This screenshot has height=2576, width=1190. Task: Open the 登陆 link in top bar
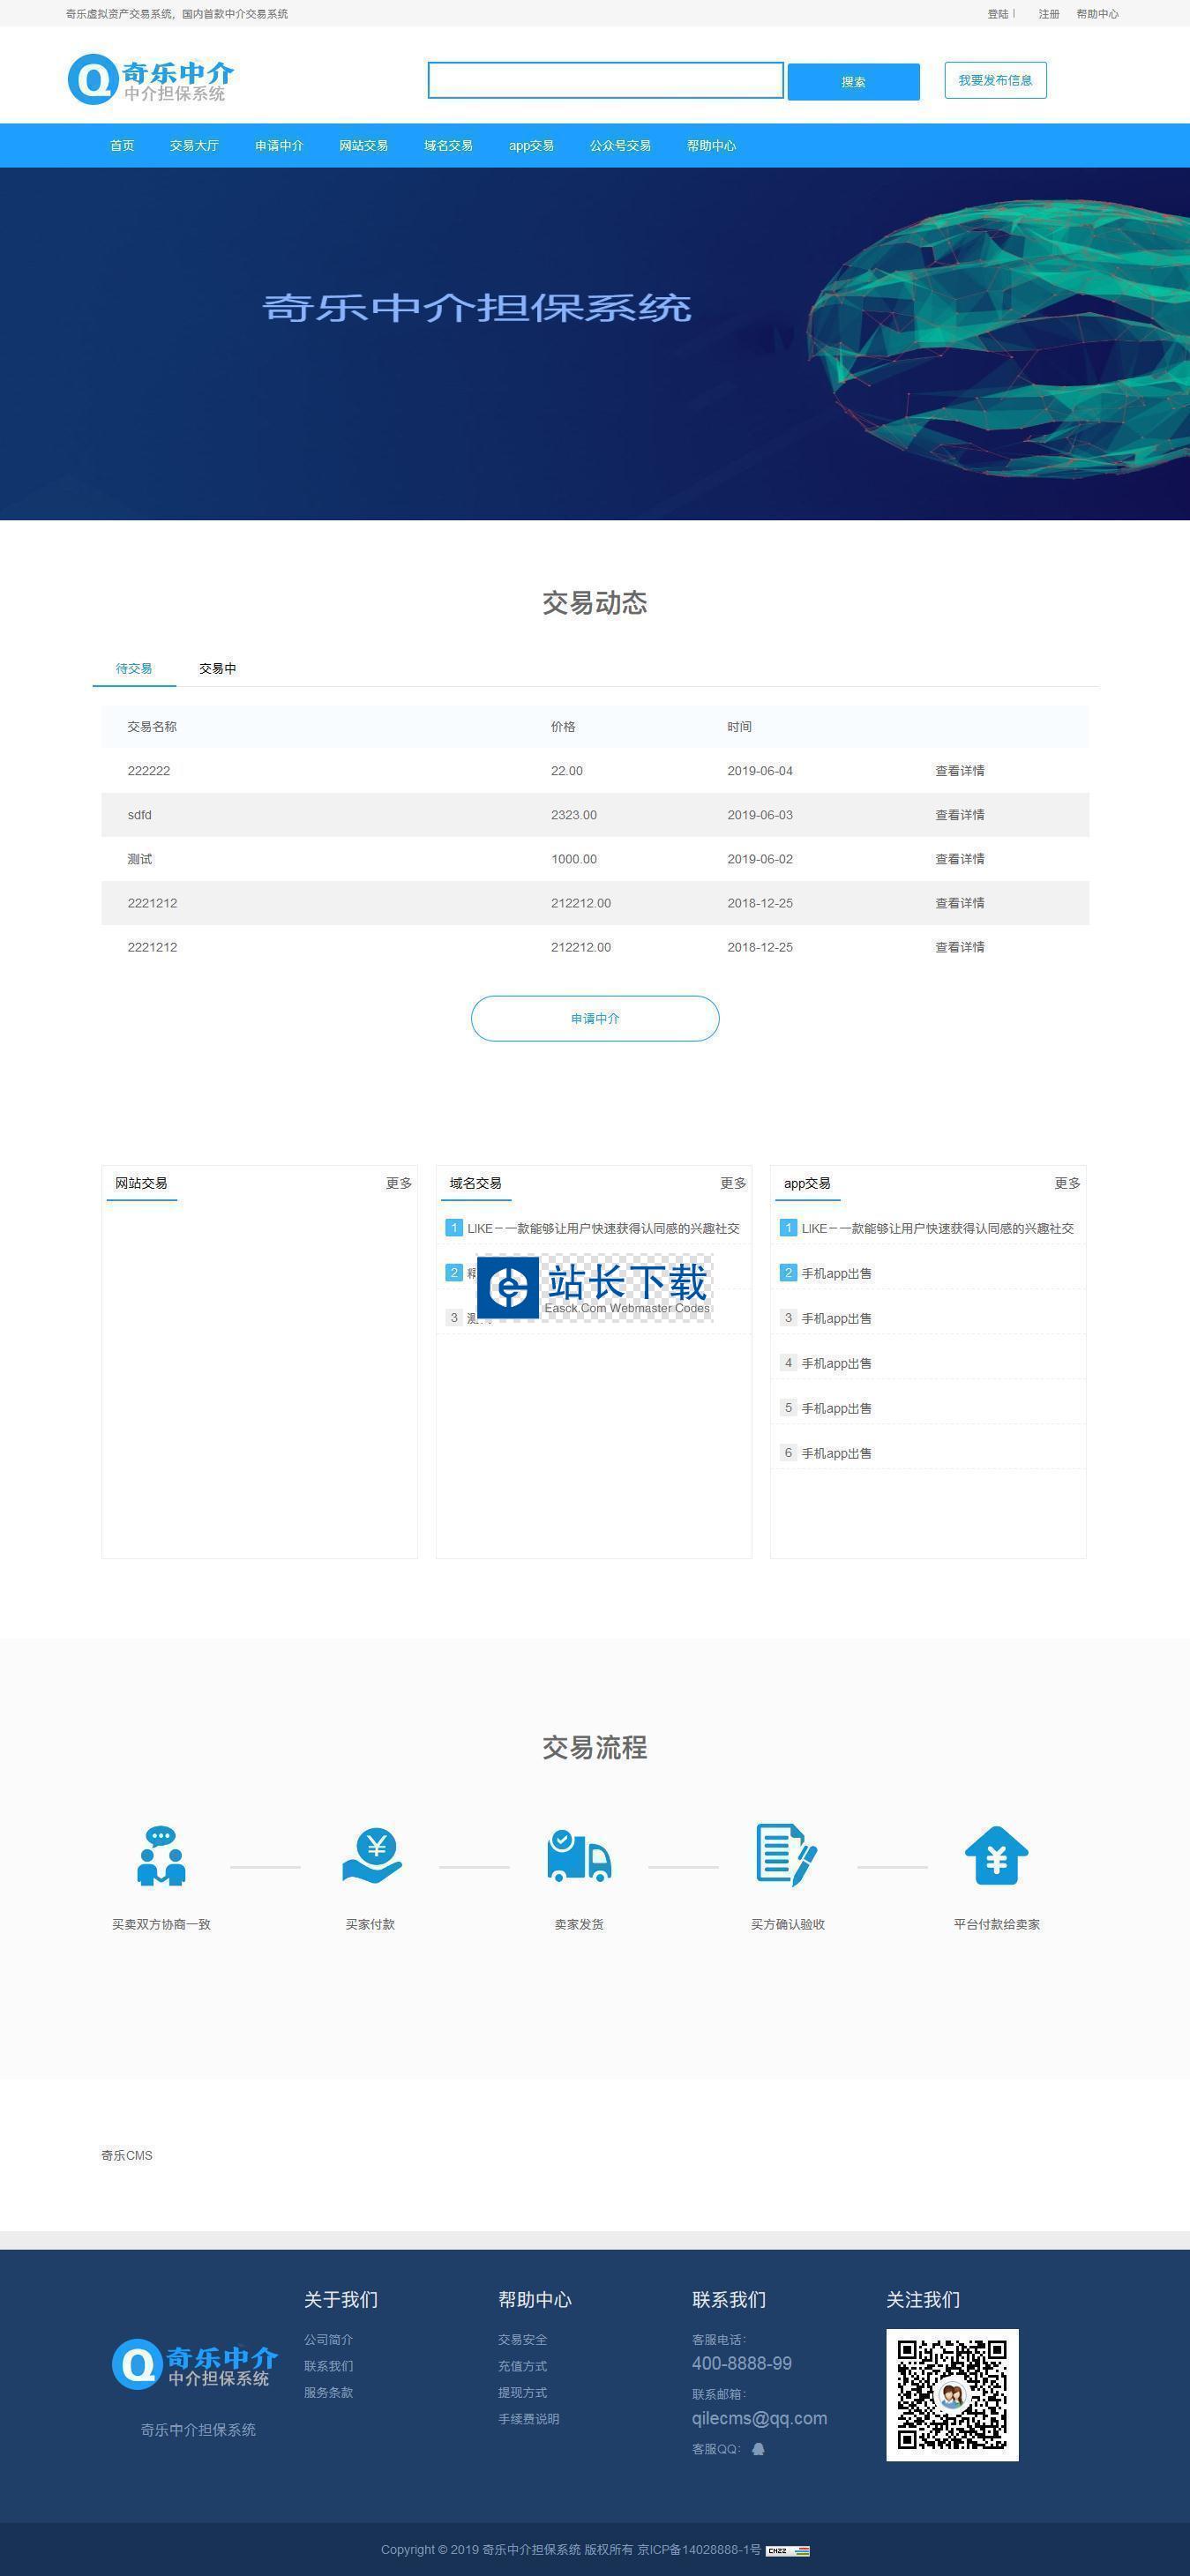tap(998, 14)
